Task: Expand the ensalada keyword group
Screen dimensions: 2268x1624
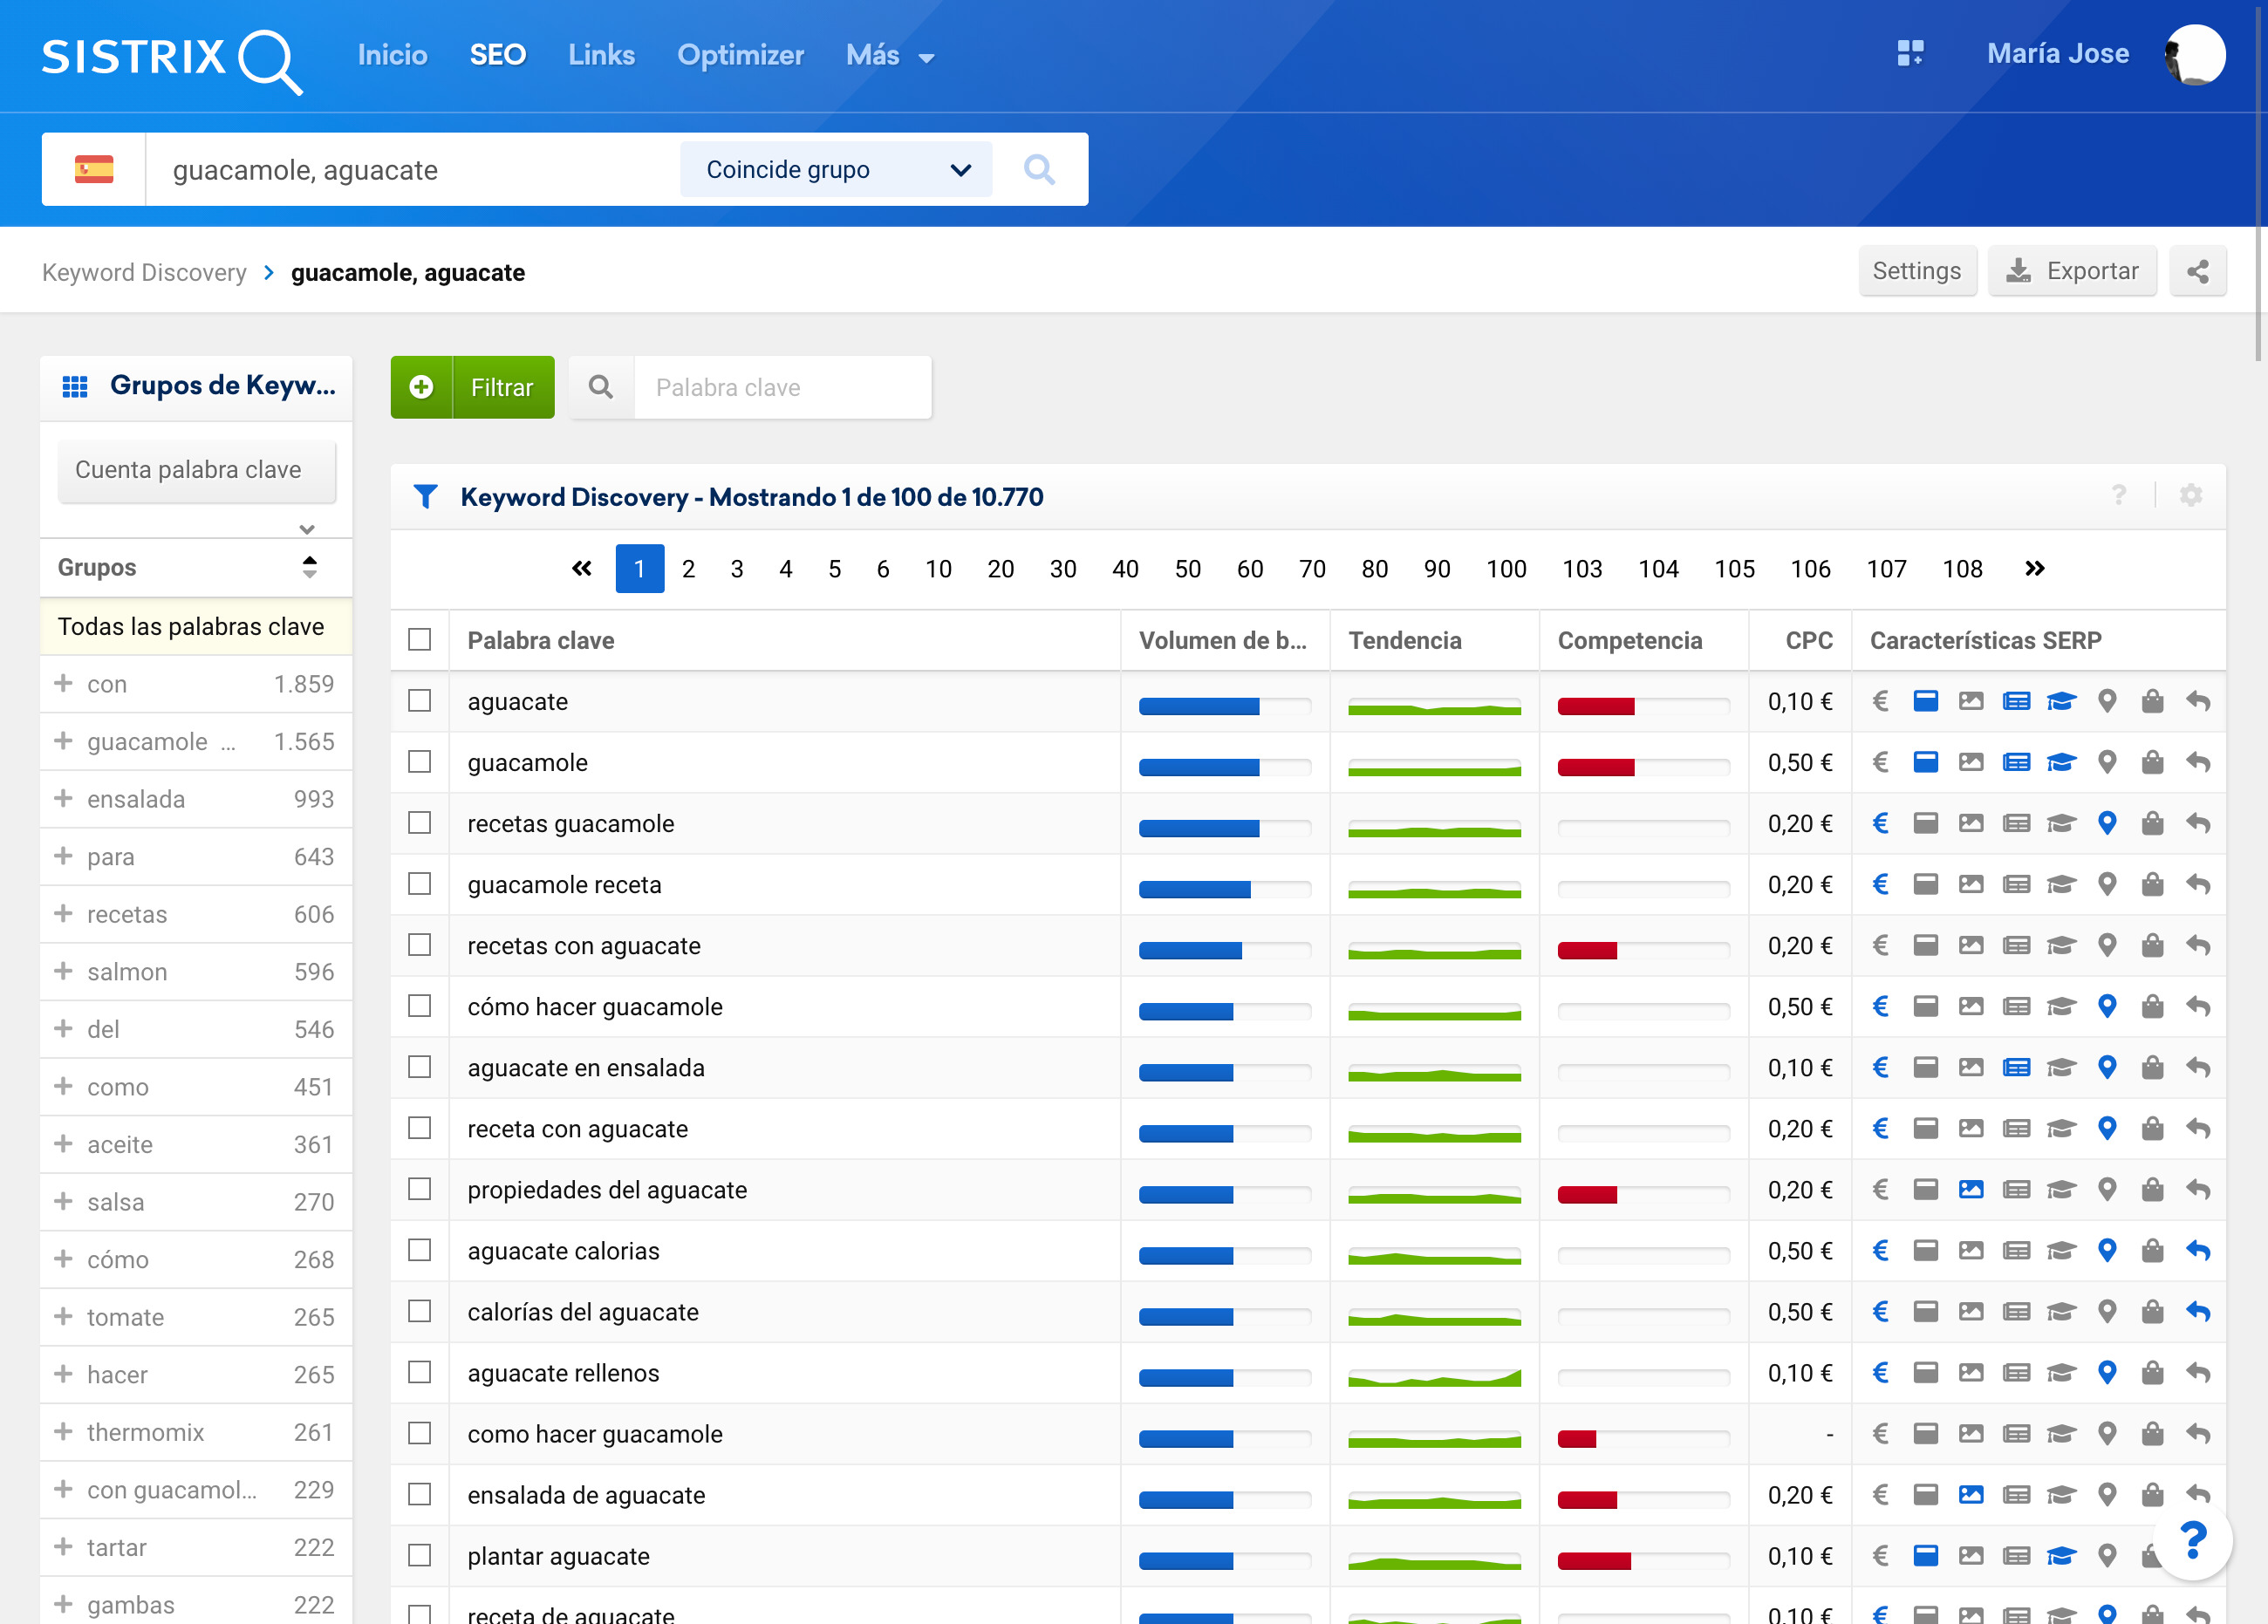Action: [x=64, y=799]
